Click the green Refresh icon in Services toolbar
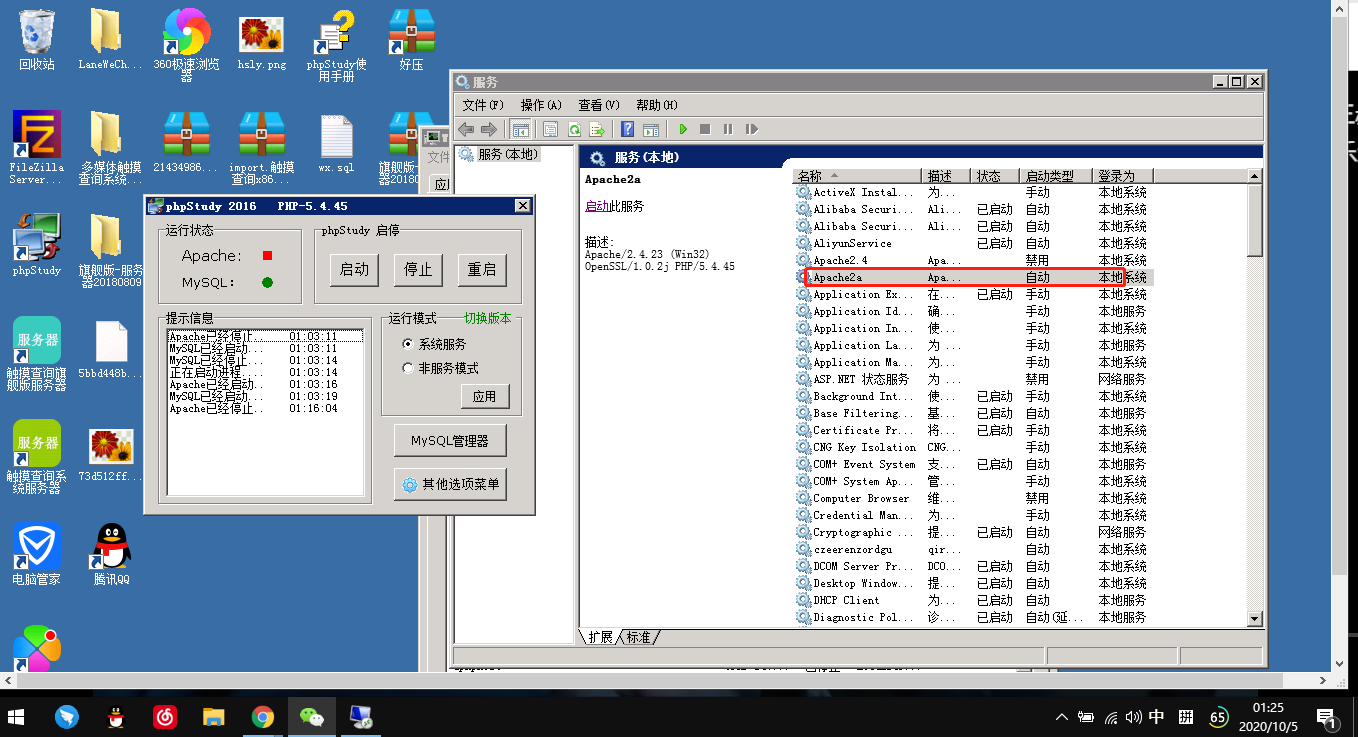Viewport: 1358px width, 737px height. click(x=574, y=129)
